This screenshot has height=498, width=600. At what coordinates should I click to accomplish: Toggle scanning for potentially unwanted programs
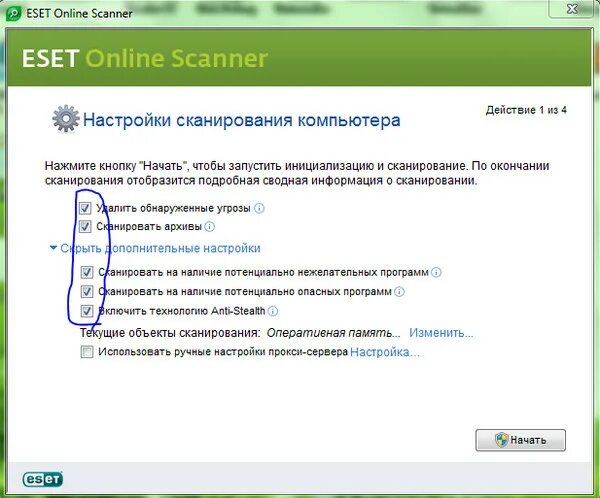pos(87,272)
